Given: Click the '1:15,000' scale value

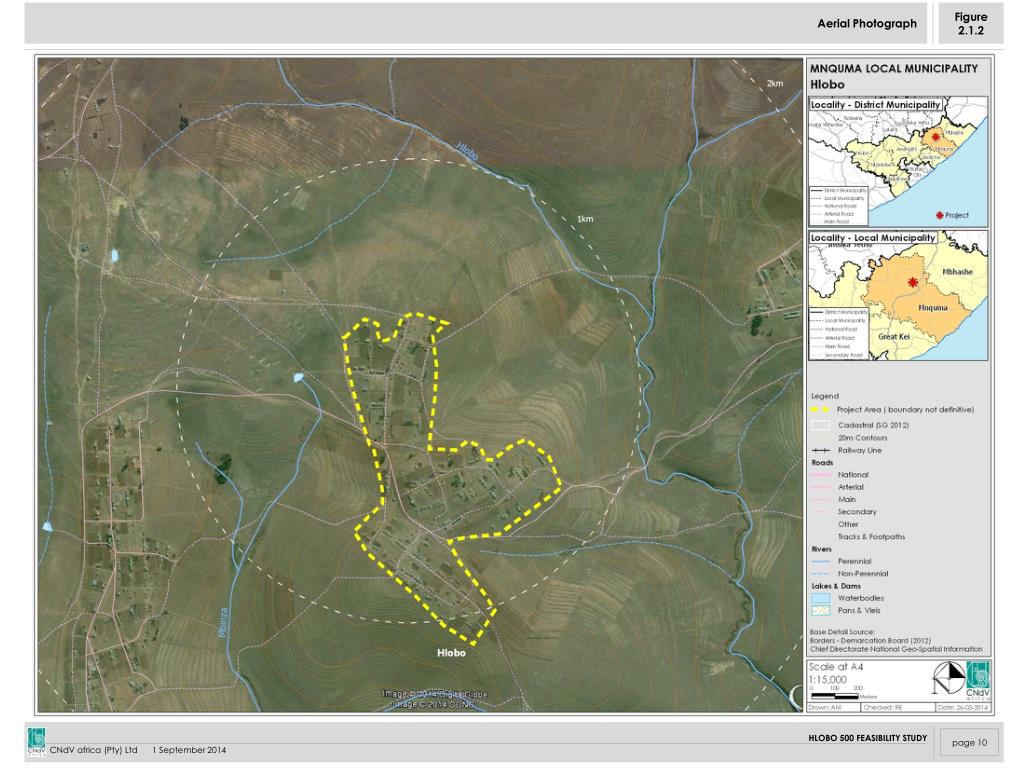Looking at the screenshot, I should (827, 679).
